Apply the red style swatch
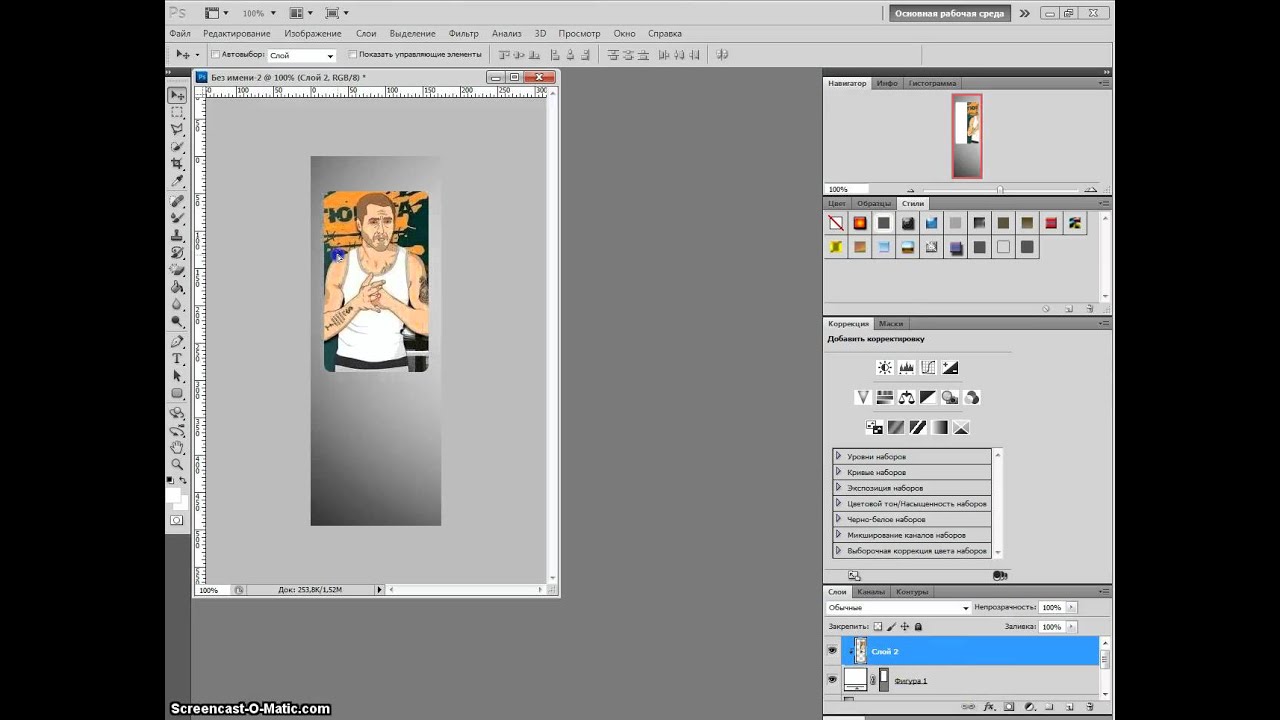This screenshot has height=720, width=1280. click(1051, 223)
